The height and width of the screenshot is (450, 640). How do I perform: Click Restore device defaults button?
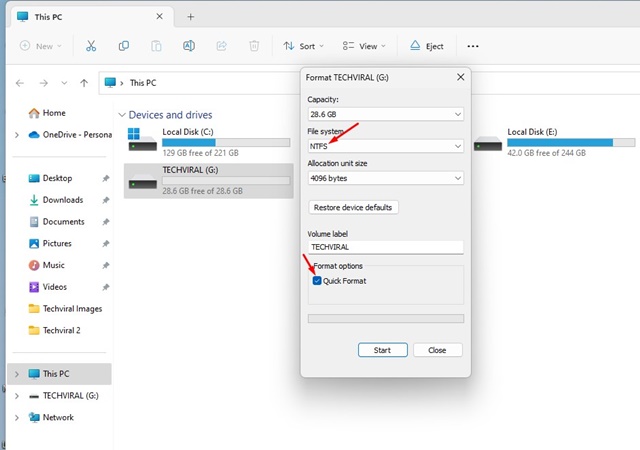354,208
